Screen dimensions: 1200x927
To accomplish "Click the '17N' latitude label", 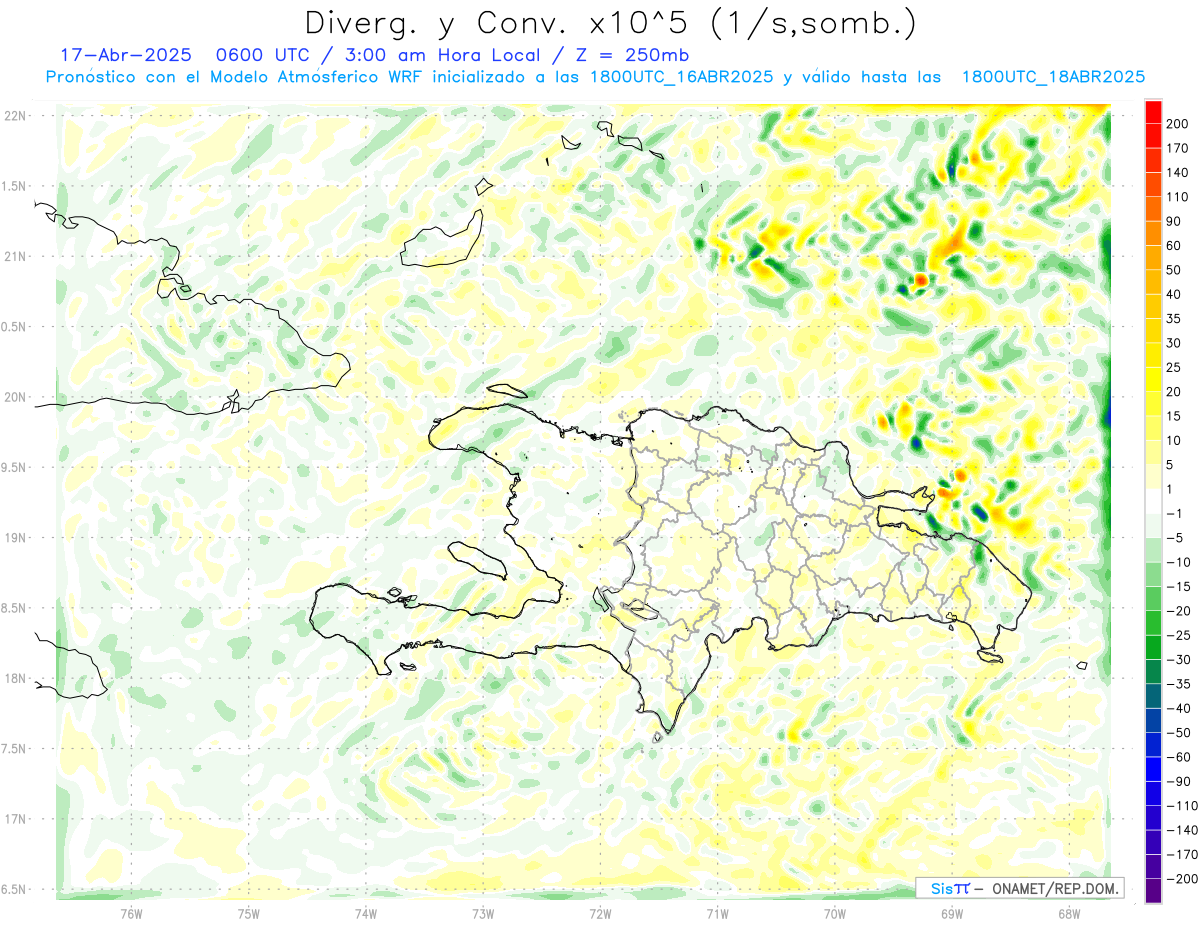I will click(15, 819).
